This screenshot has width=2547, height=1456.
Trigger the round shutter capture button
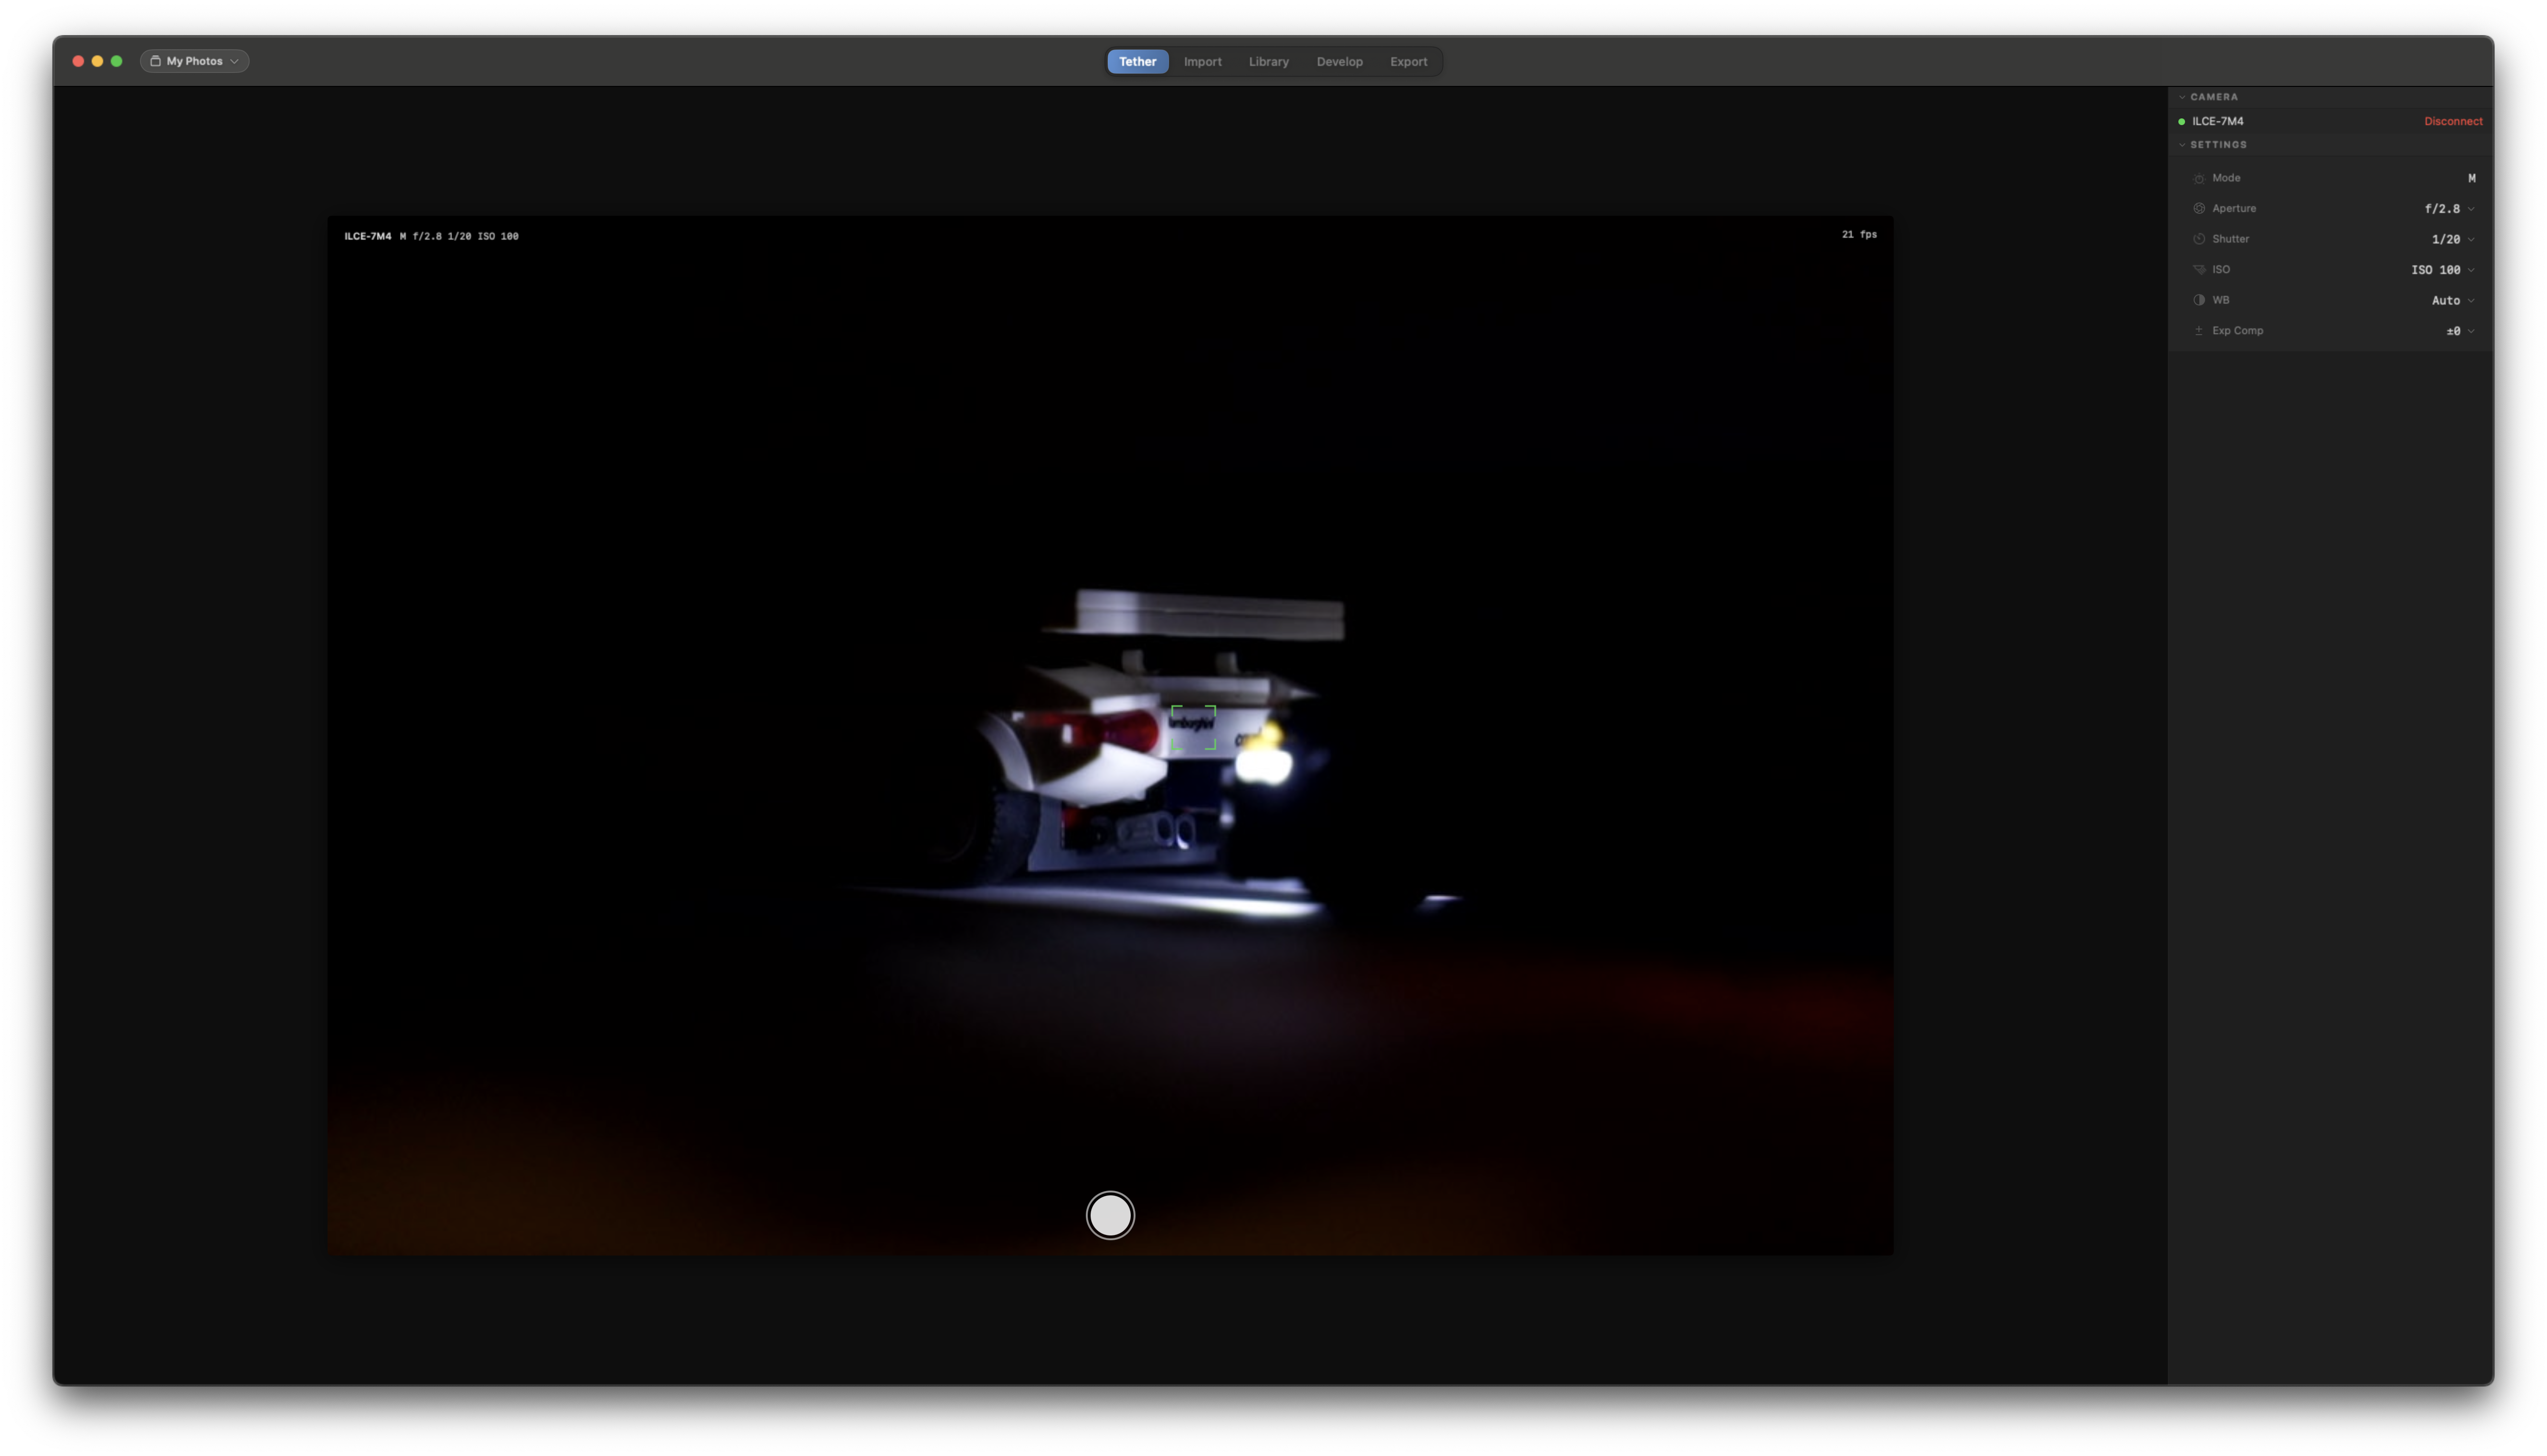[x=1110, y=1215]
